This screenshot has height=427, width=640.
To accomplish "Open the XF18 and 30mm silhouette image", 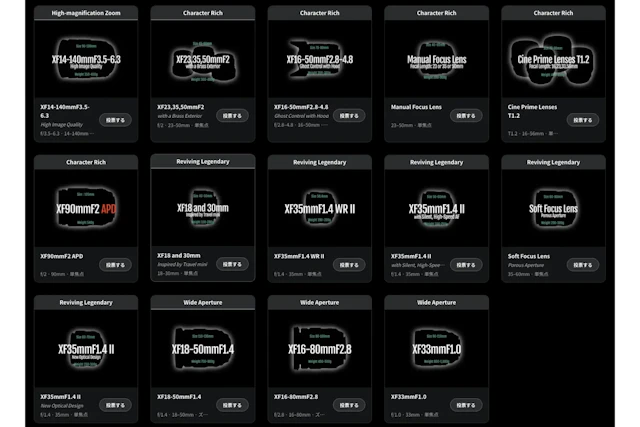I will click(203, 207).
